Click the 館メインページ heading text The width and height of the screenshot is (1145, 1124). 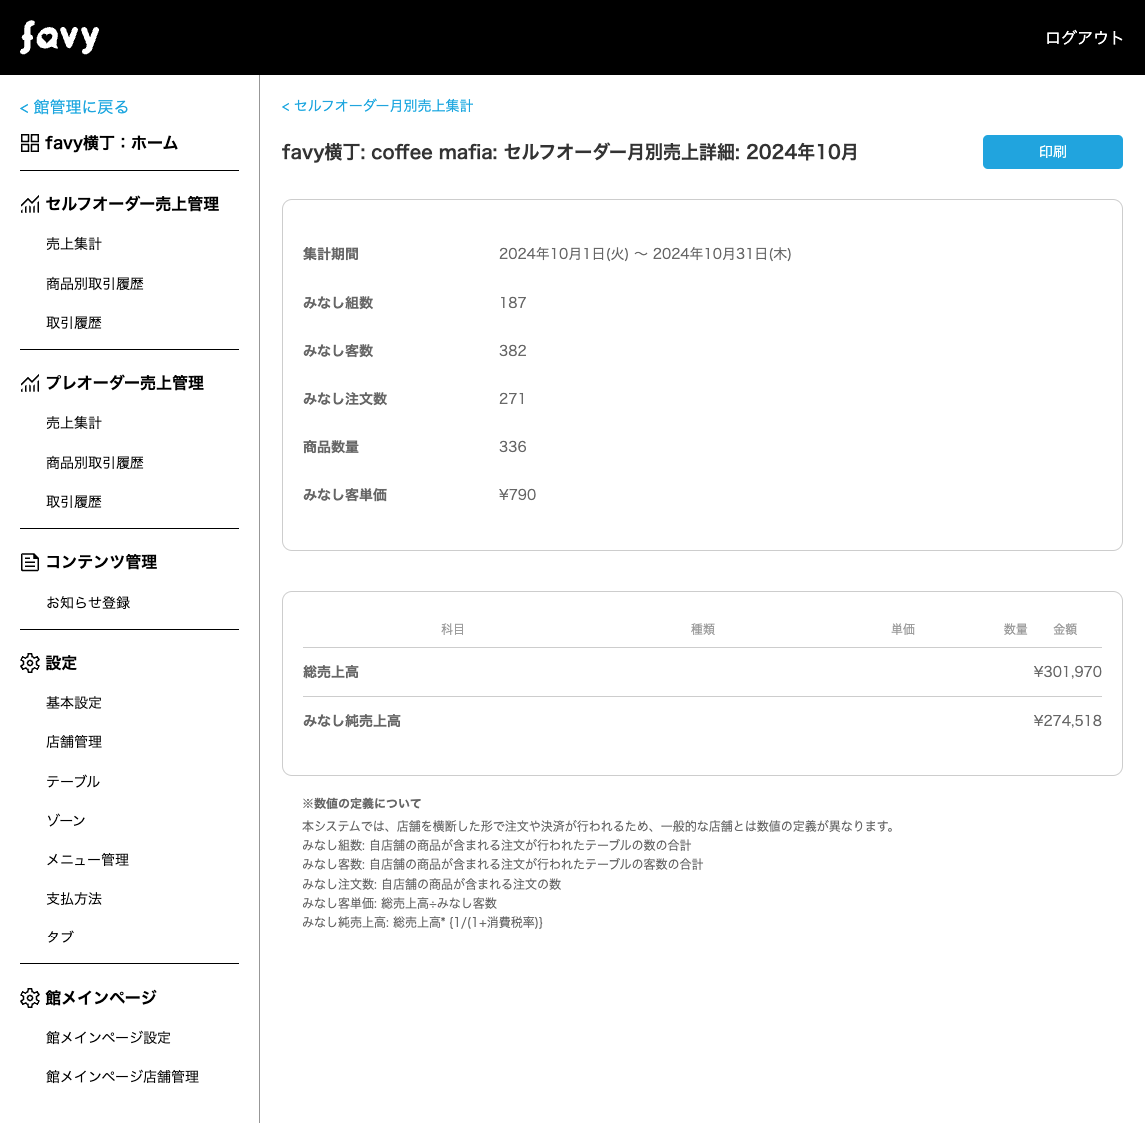coord(101,998)
